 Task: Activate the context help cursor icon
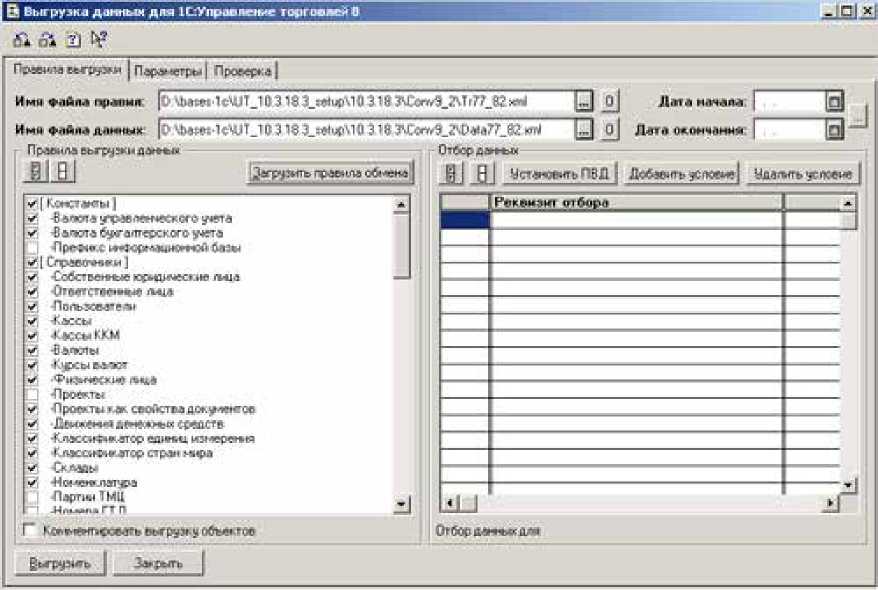pyautogui.click(x=99, y=39)
